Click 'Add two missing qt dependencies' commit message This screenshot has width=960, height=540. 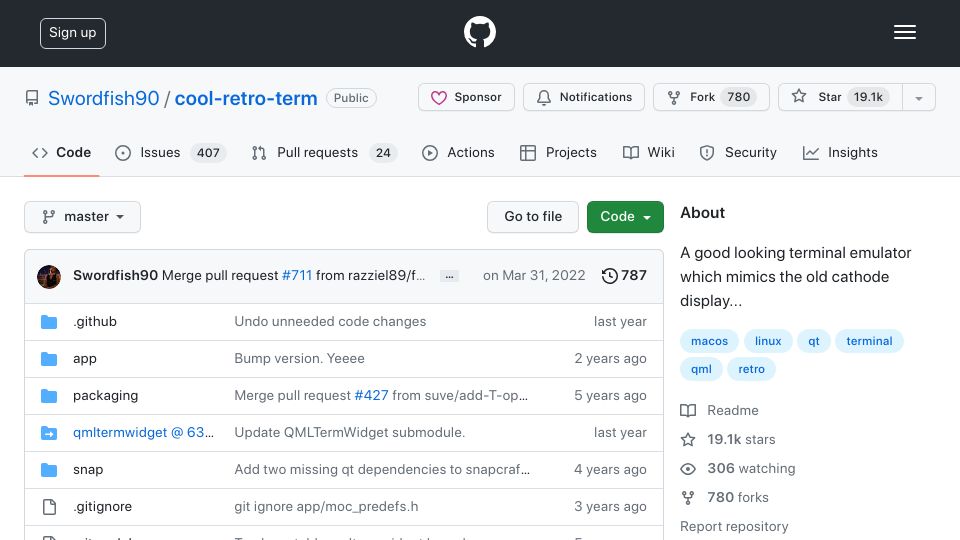[382, 469]
